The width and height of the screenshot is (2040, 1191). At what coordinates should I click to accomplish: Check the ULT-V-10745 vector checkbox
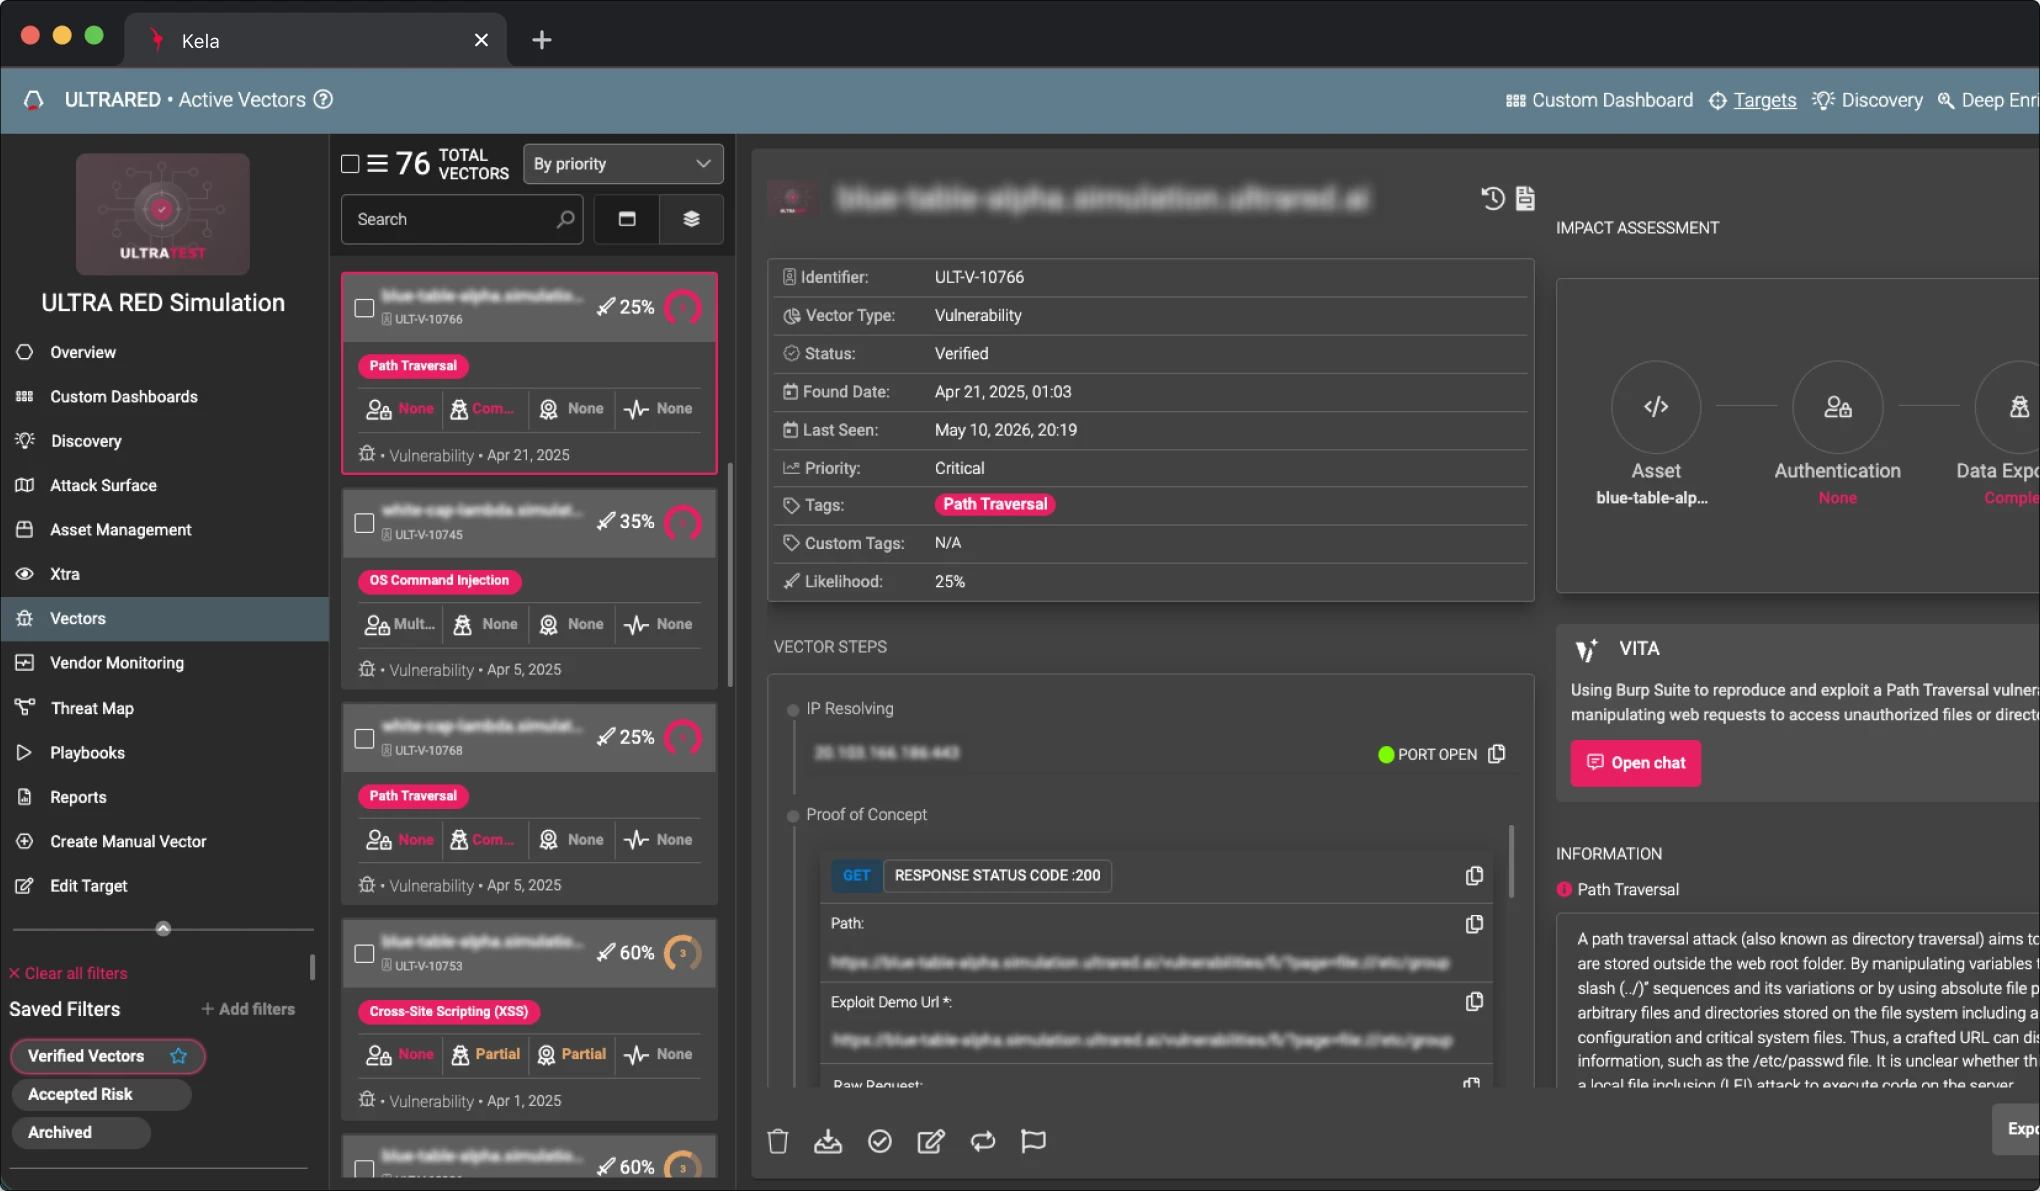365,523
